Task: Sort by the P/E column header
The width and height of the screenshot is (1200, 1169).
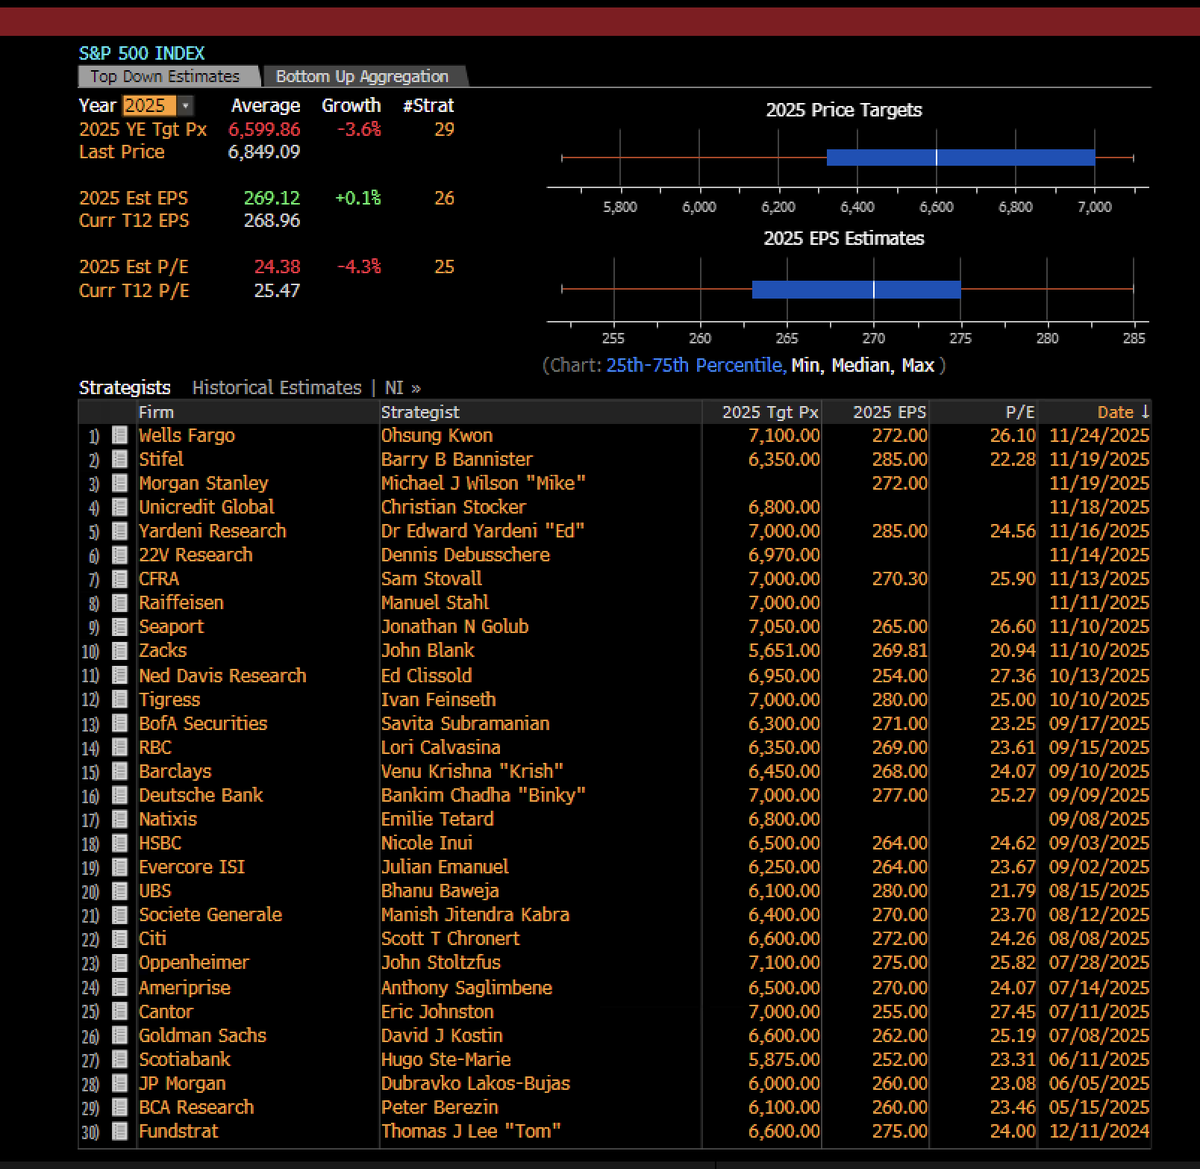Action: [1020, 412]
